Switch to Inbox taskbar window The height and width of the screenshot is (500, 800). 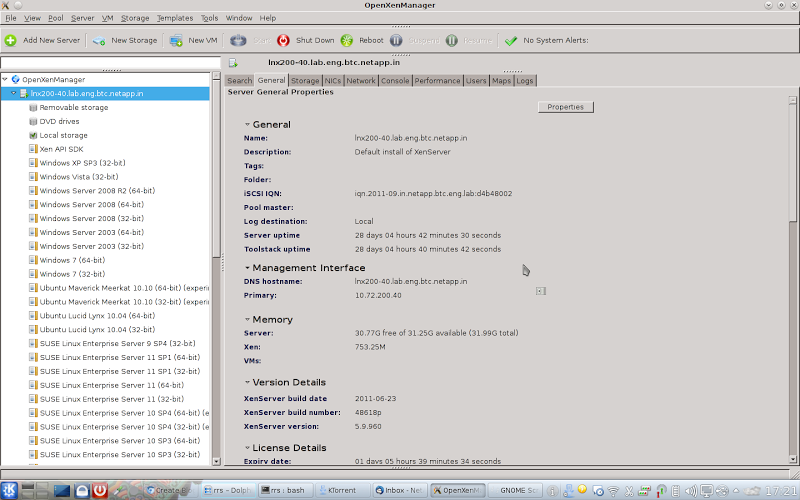pyautogui.click(x=401, y=490)
